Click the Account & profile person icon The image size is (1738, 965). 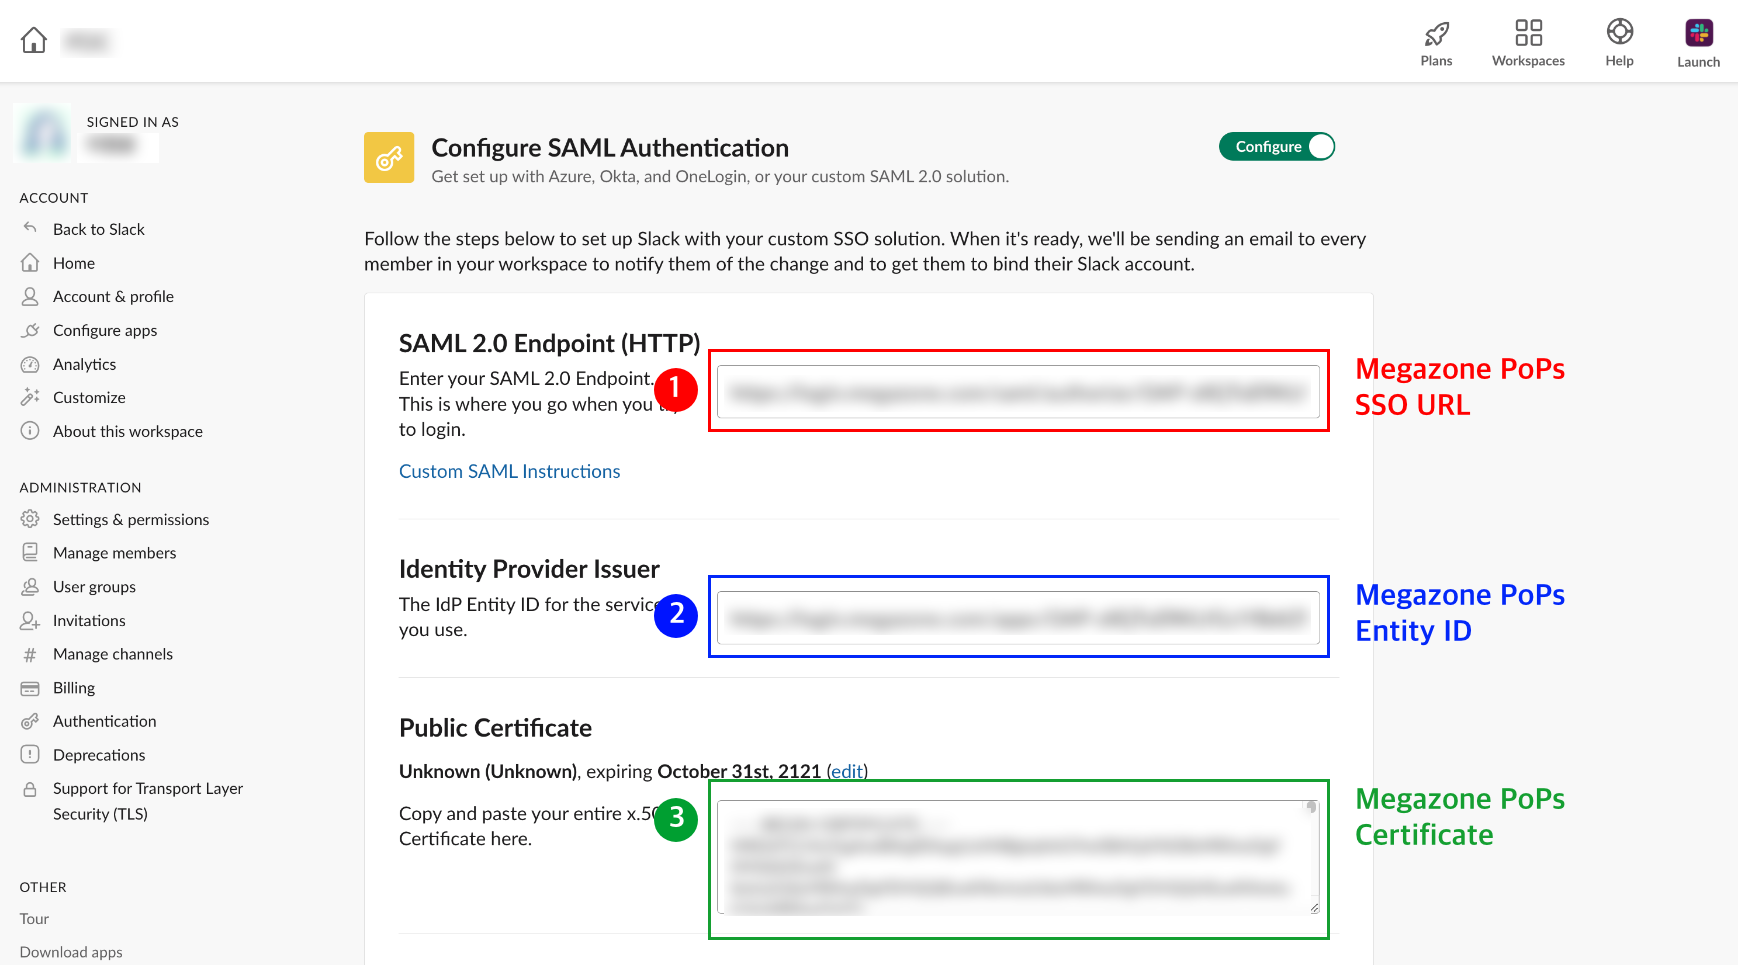(x=30, y=296)
